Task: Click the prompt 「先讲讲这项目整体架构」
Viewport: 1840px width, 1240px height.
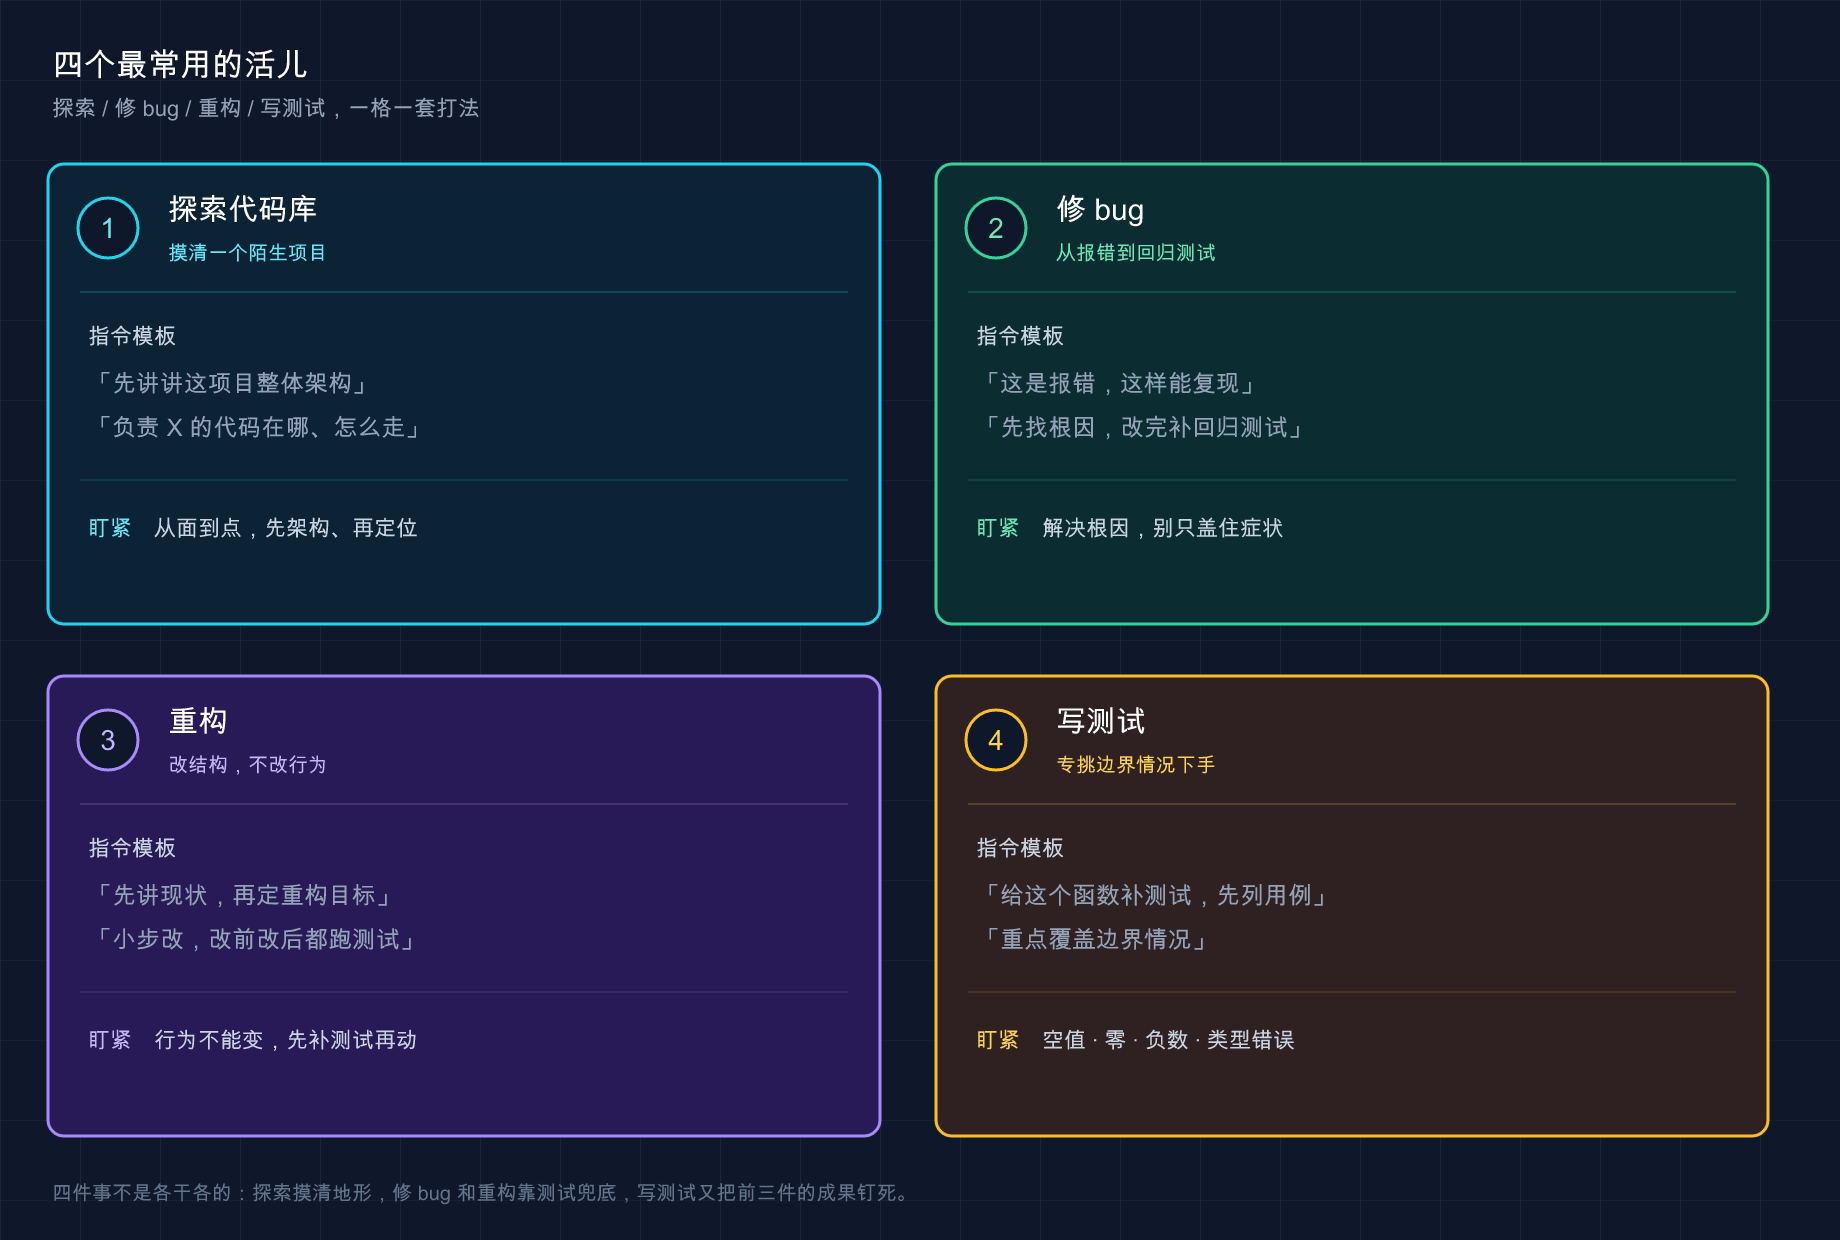Action: [x=232, y=383]
